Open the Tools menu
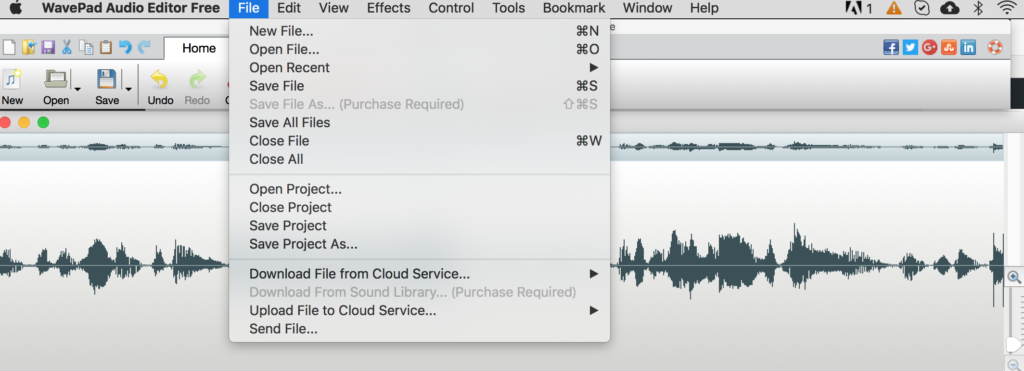1024x371 pixels. point(509,8)
